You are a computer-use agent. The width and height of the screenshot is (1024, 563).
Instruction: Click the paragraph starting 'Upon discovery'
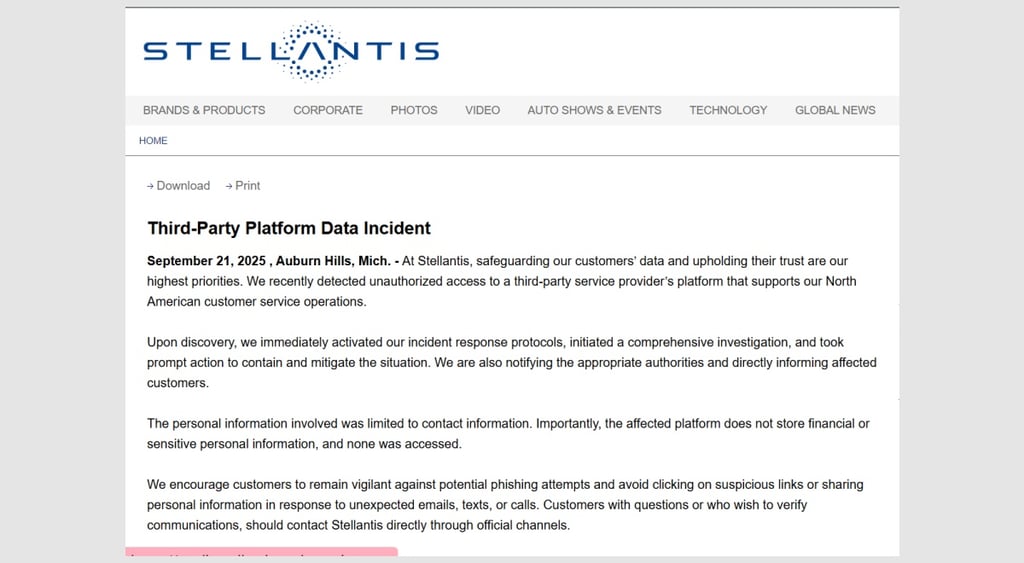pos(511,362)
